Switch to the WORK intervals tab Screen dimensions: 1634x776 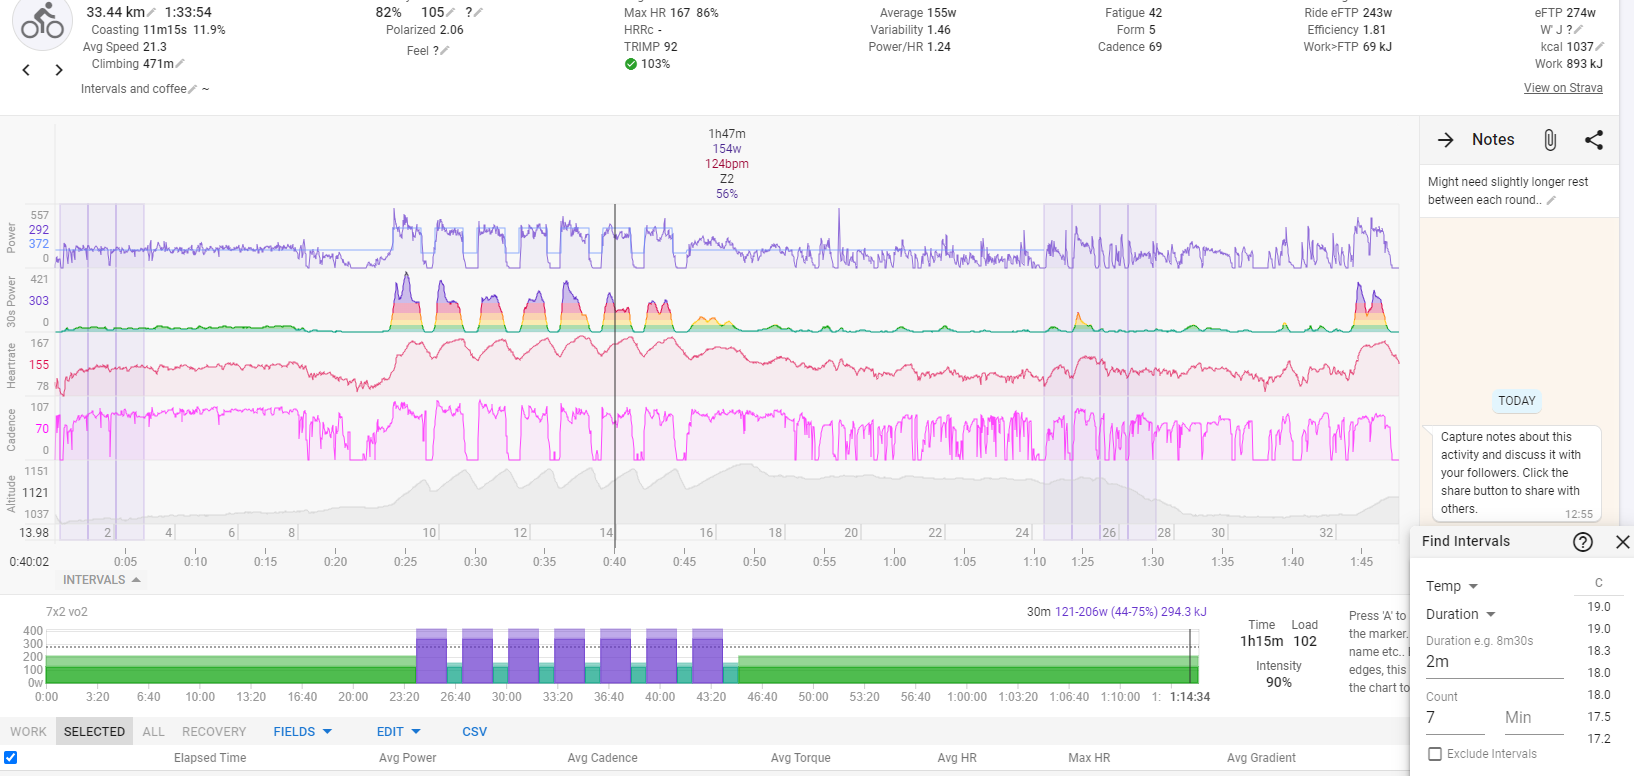tap(28, 732)
